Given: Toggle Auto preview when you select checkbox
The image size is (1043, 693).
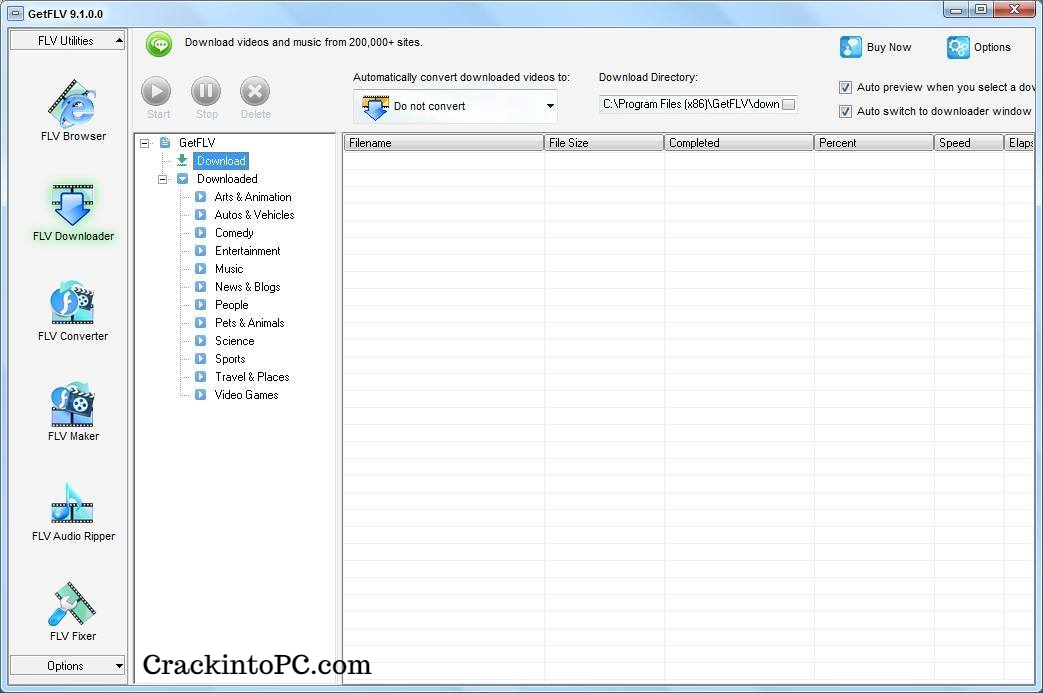Looking at the screenshot, I should coord(845,87).
